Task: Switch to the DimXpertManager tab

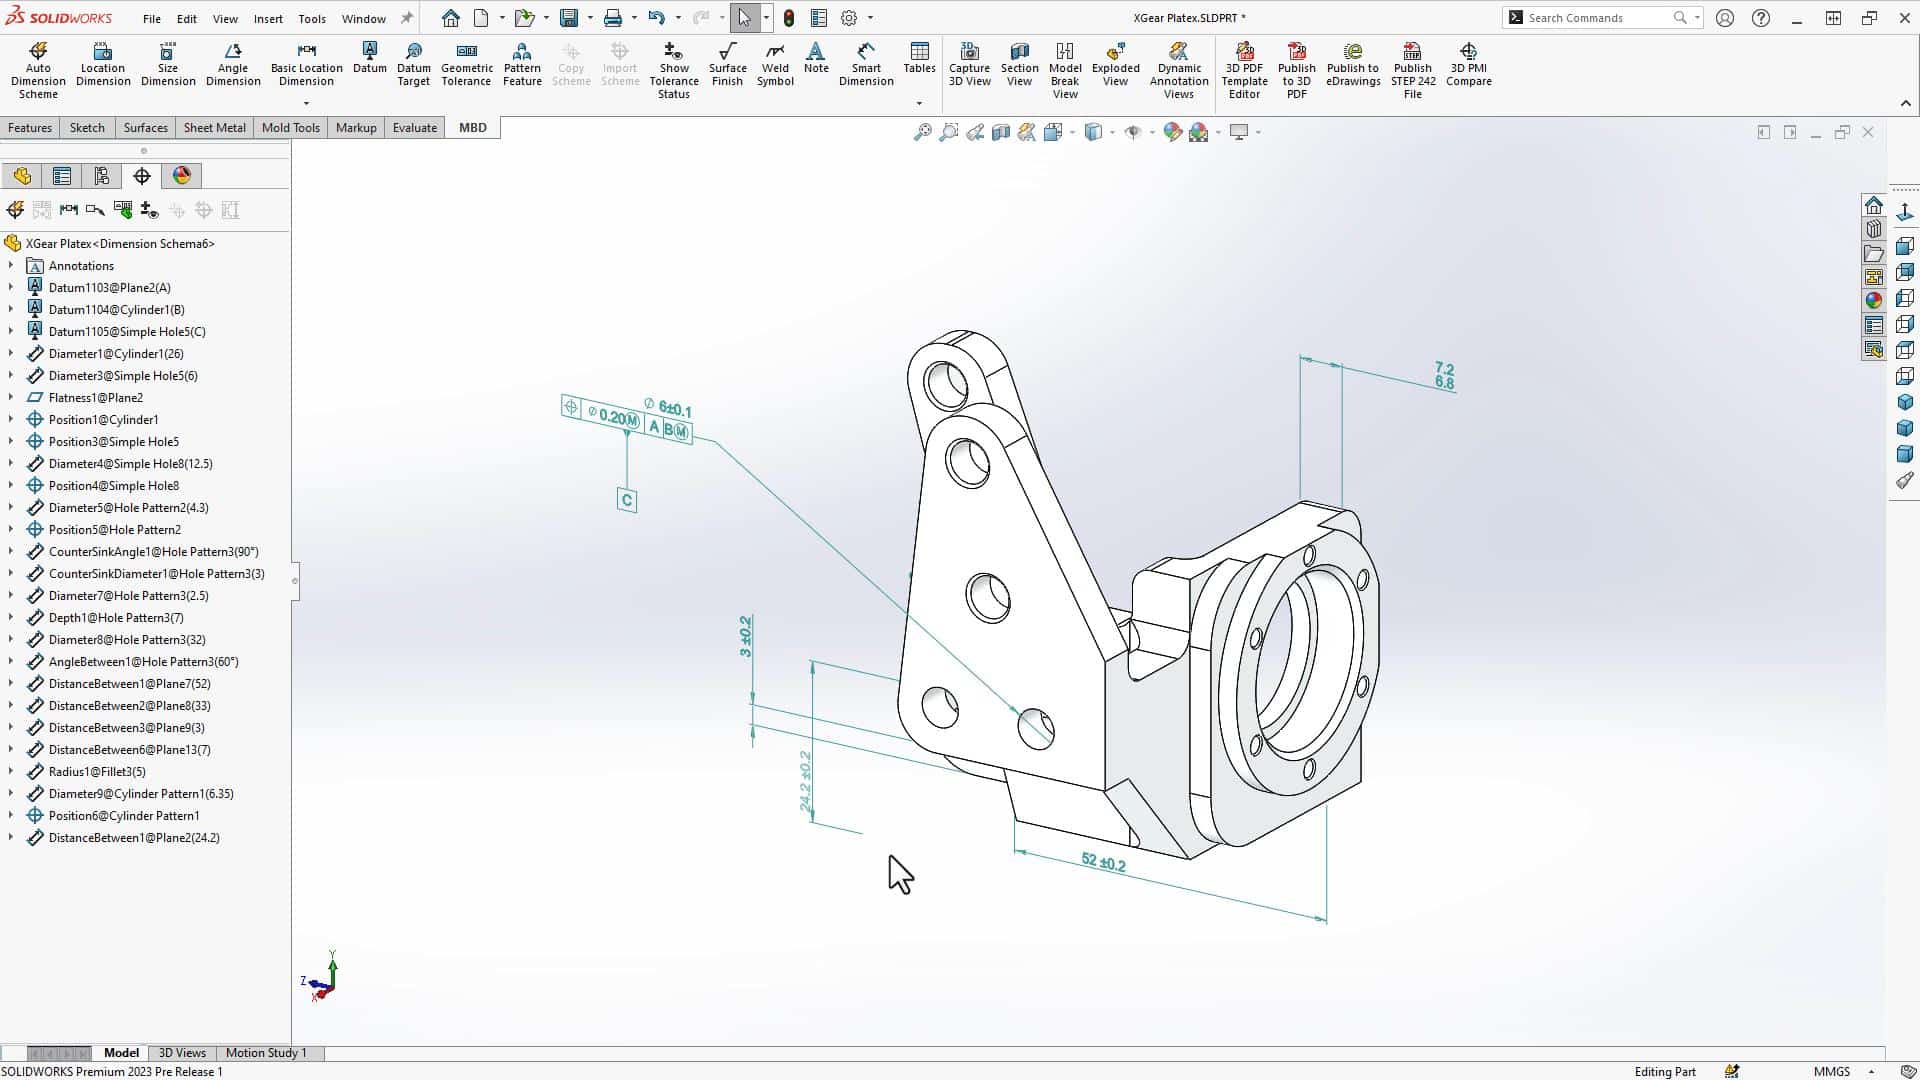Action: coord(142,175)
